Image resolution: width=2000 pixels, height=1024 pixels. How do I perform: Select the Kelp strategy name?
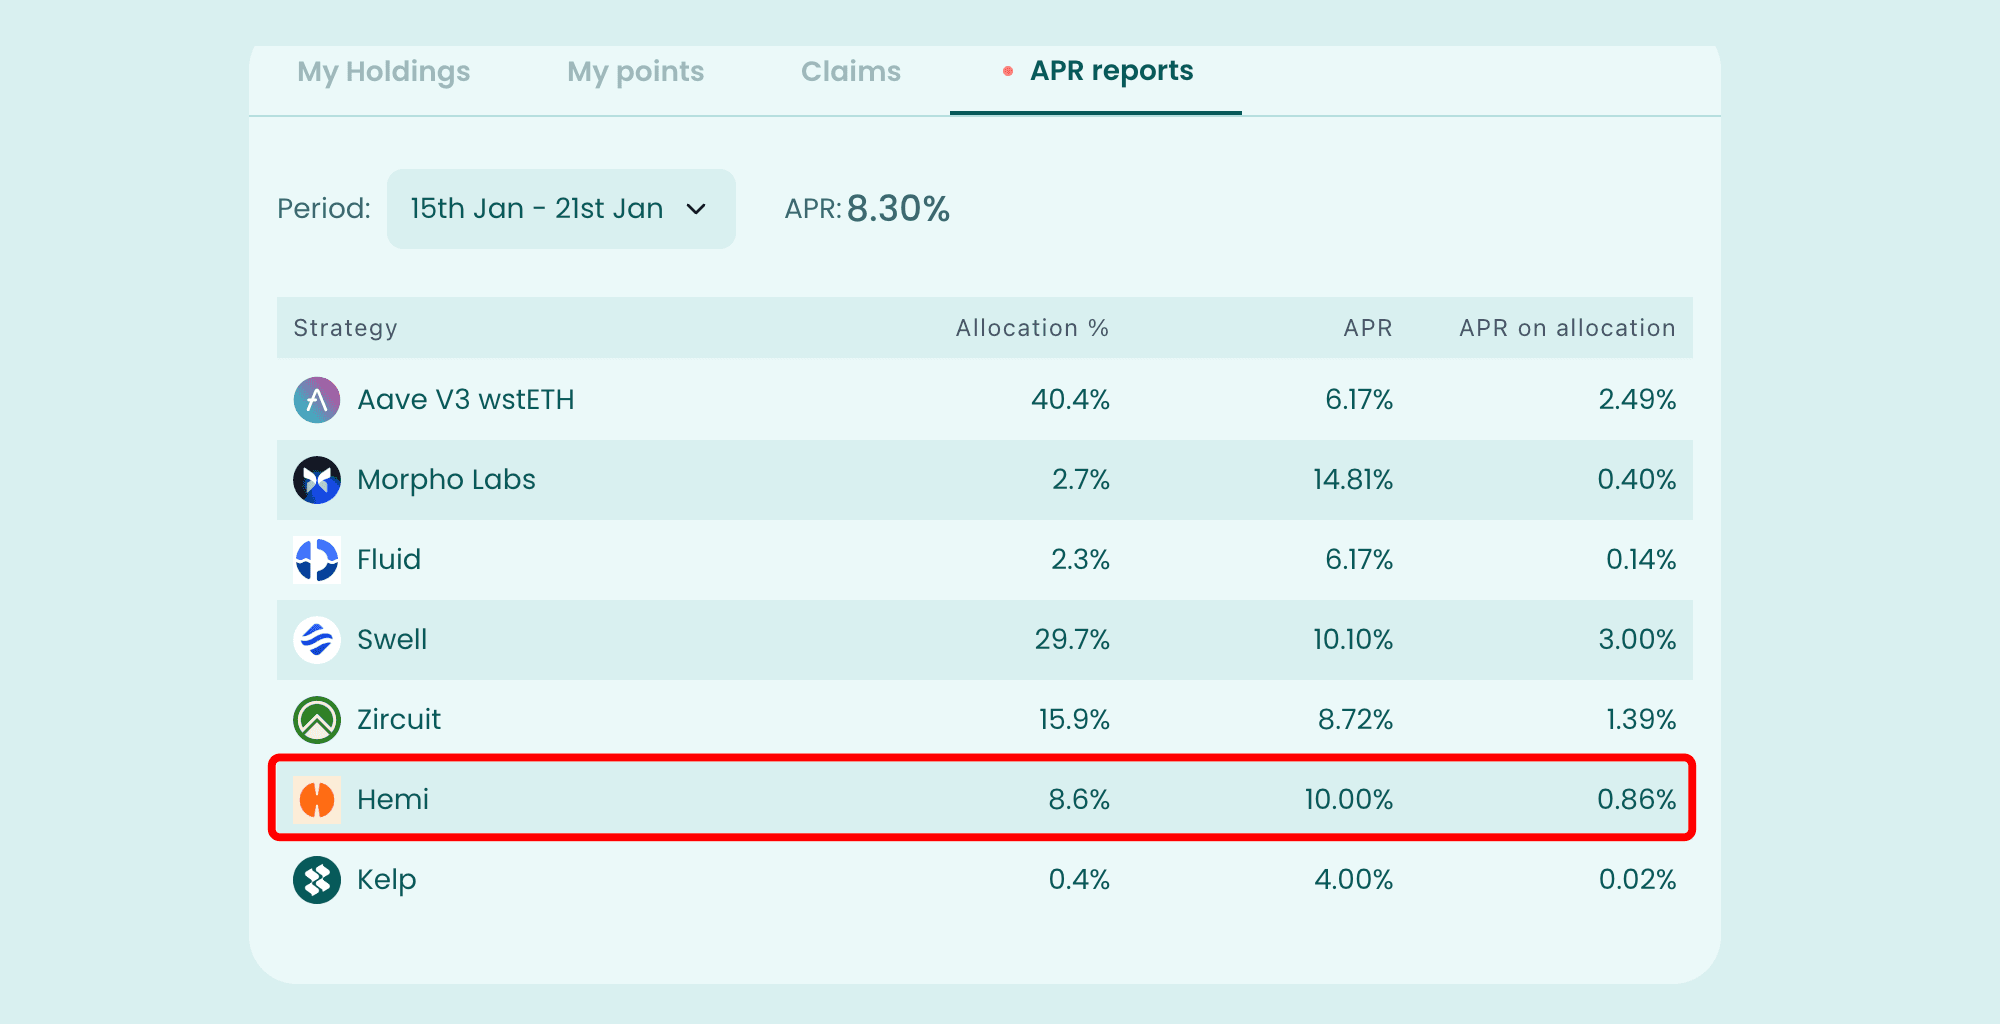click(387, 880)
